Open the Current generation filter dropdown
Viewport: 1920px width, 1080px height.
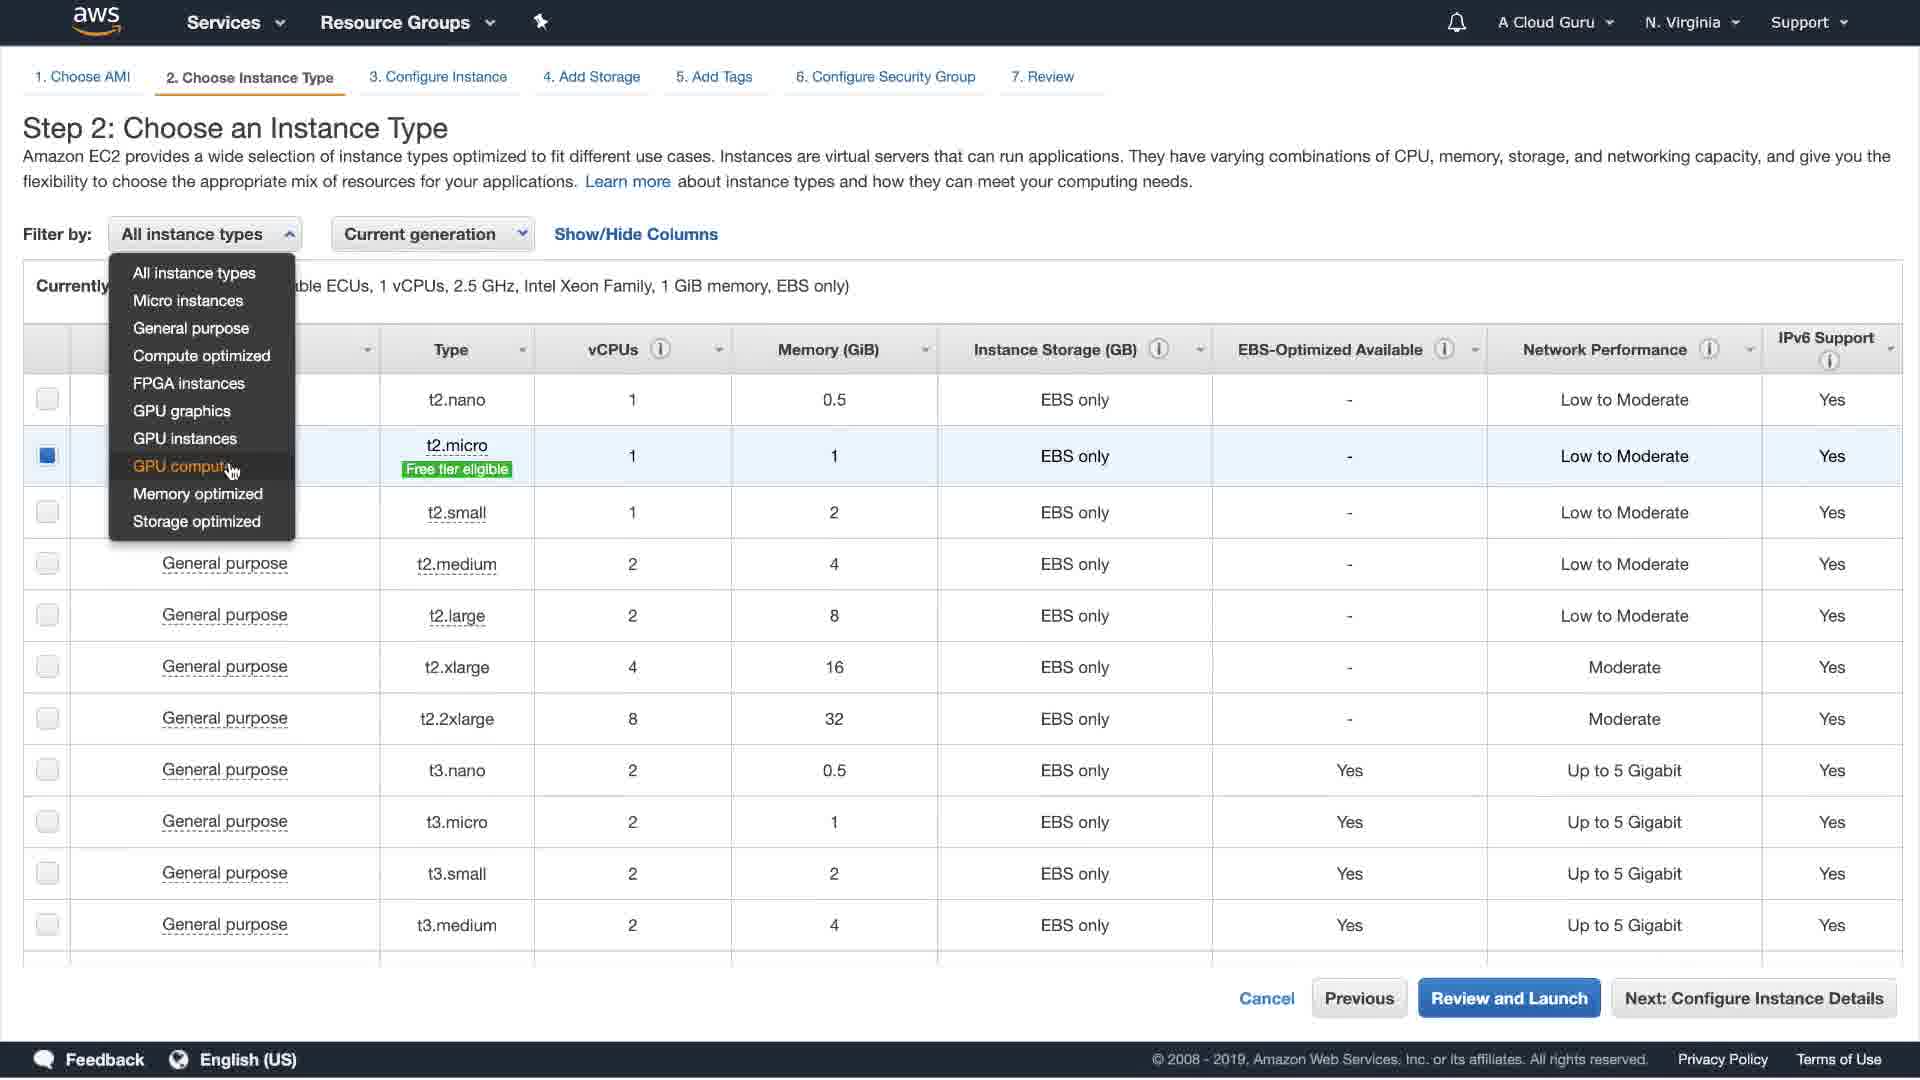click(432, 234)
